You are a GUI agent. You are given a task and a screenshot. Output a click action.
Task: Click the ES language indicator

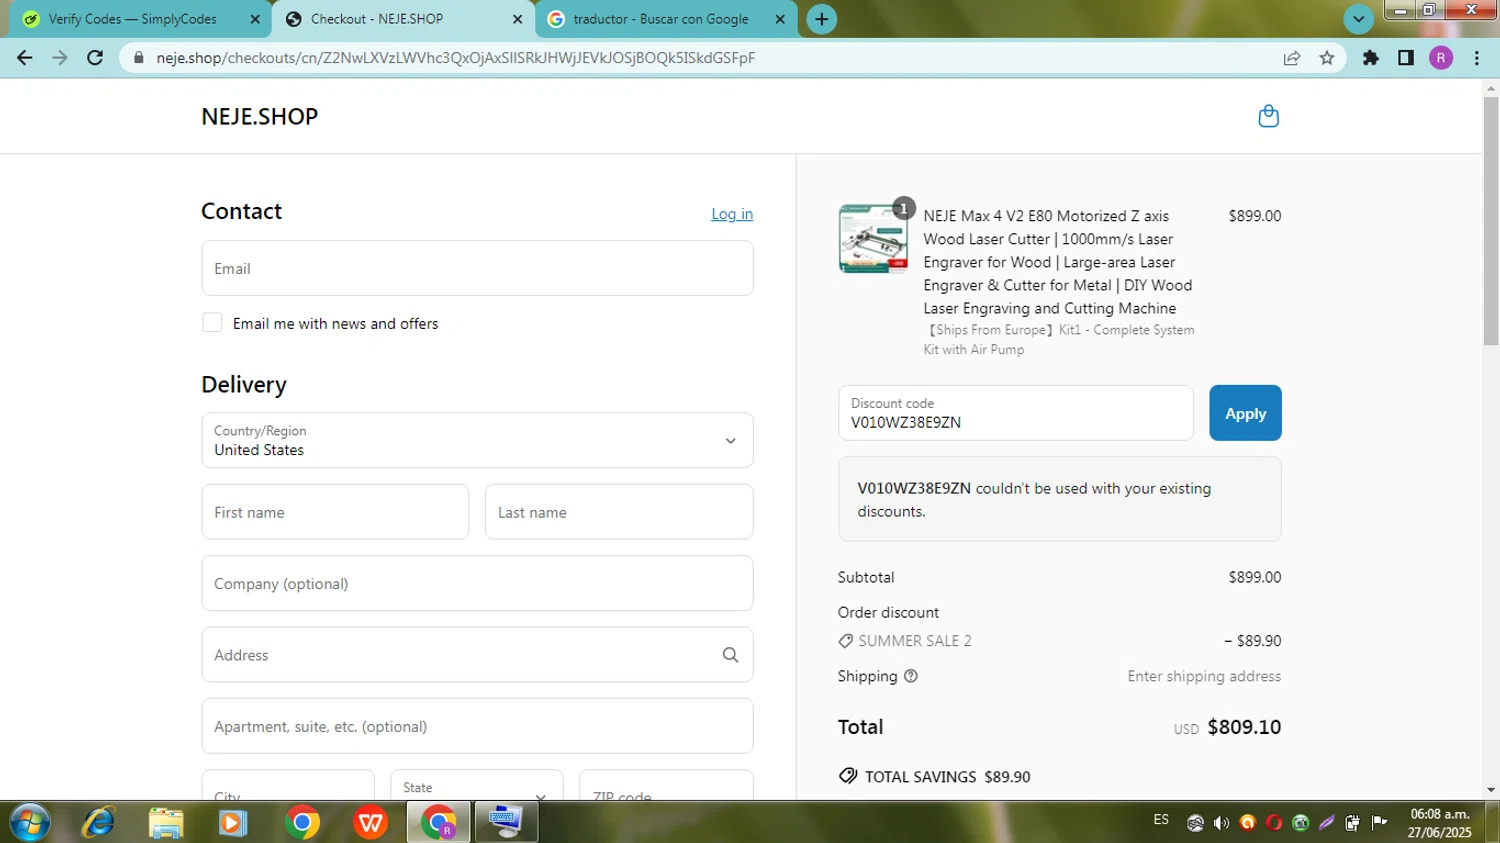coord(1161,820)
